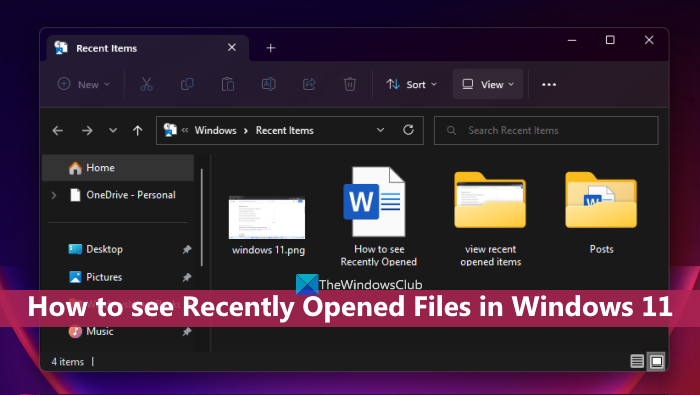Viewport: 700px width, 395px height.
Task: Switch to details list view
Action: 637,361
